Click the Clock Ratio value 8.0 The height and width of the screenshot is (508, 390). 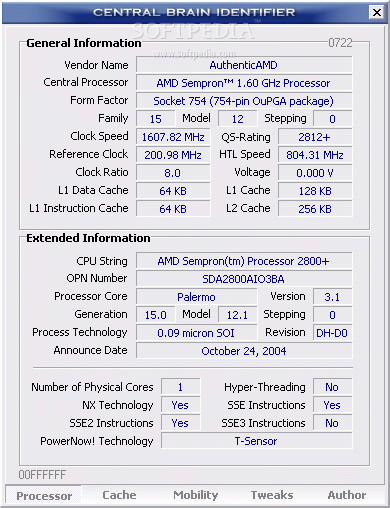pyautogui.click(x=173, y=173)
